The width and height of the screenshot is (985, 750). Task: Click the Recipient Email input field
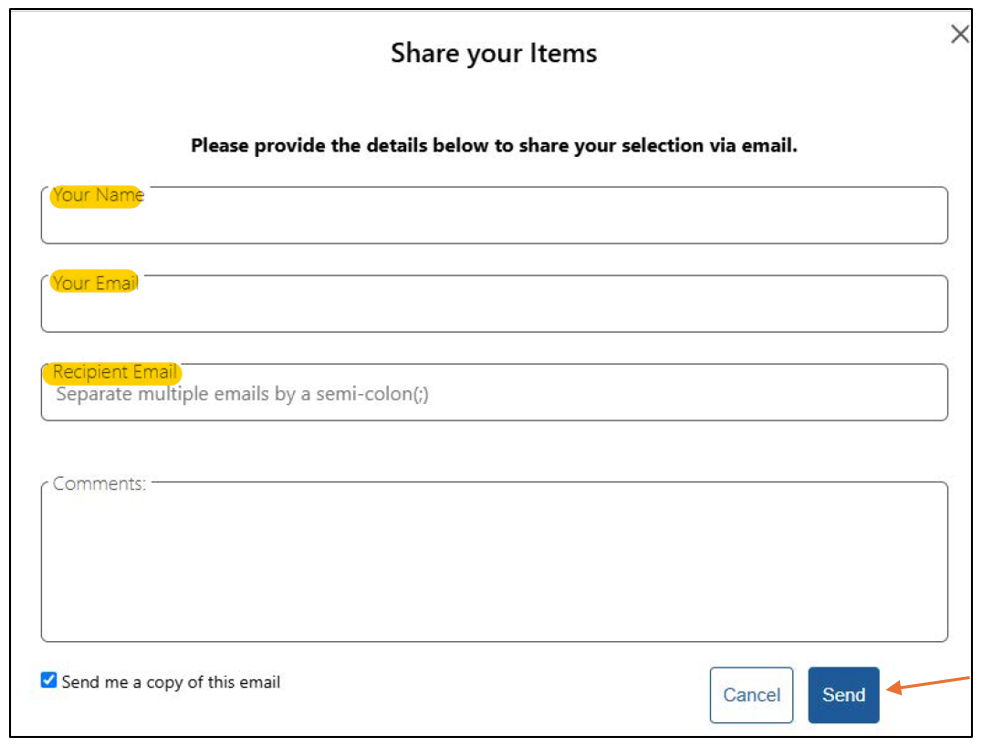coord(494,393)
